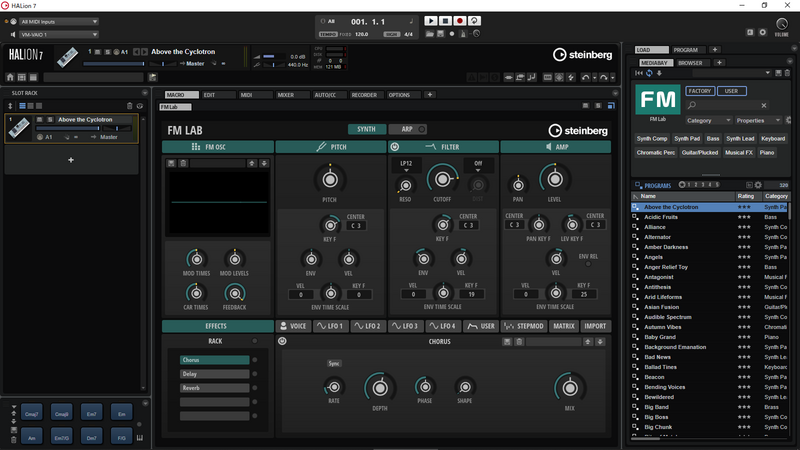Click the ARP page button
The height and width of the screenshot is (450, 800).
(408, 130)
